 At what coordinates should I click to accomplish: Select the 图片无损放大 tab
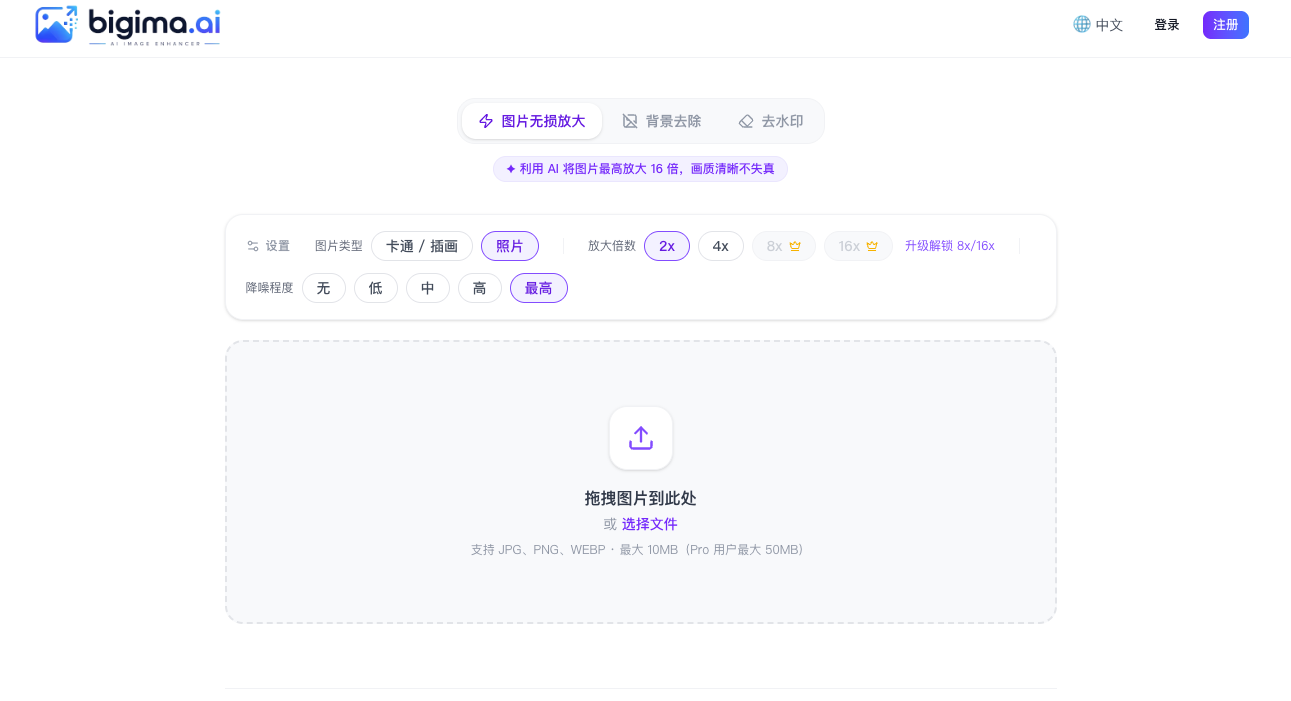532,121
